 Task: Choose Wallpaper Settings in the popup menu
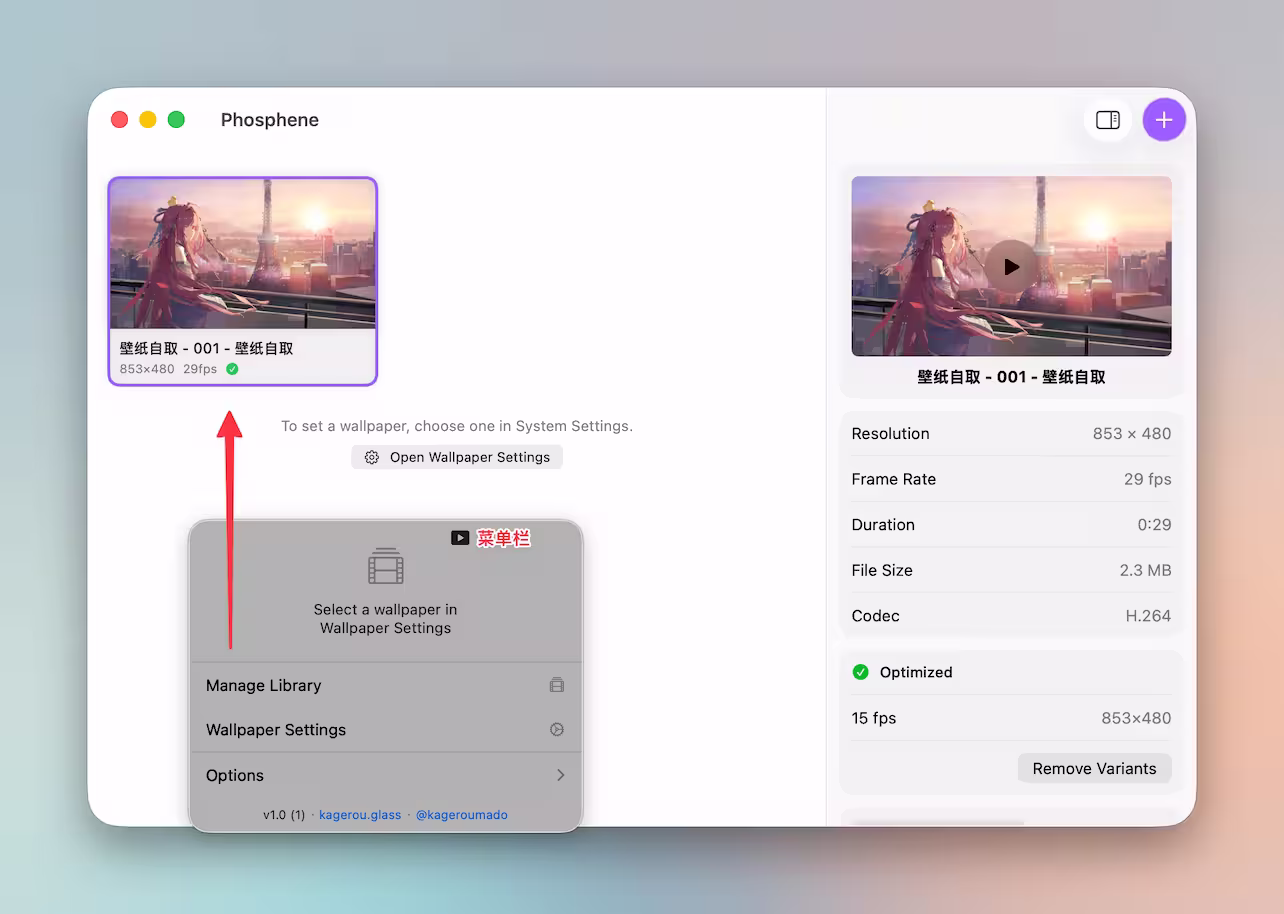[x=385, y=730]
